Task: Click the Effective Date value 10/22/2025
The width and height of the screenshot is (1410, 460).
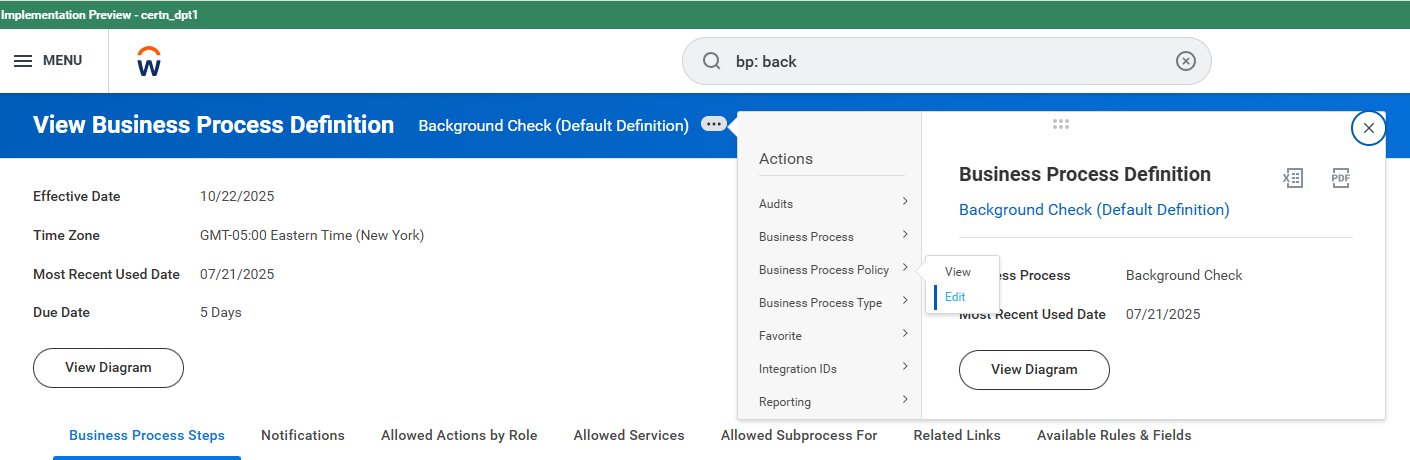Action: [x=237, y=197]
